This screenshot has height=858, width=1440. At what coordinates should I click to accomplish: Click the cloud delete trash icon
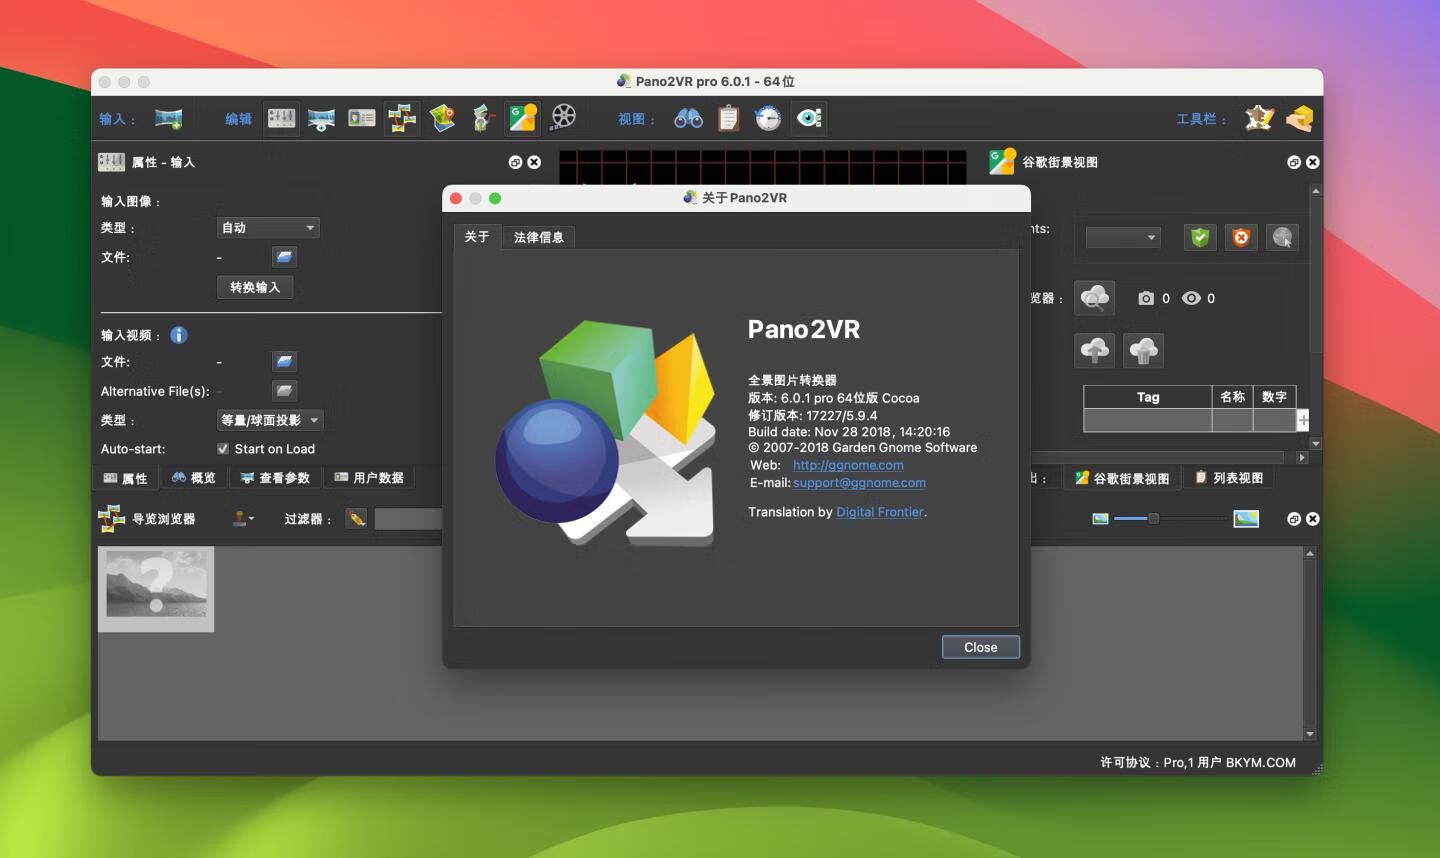pos(1143,350)
